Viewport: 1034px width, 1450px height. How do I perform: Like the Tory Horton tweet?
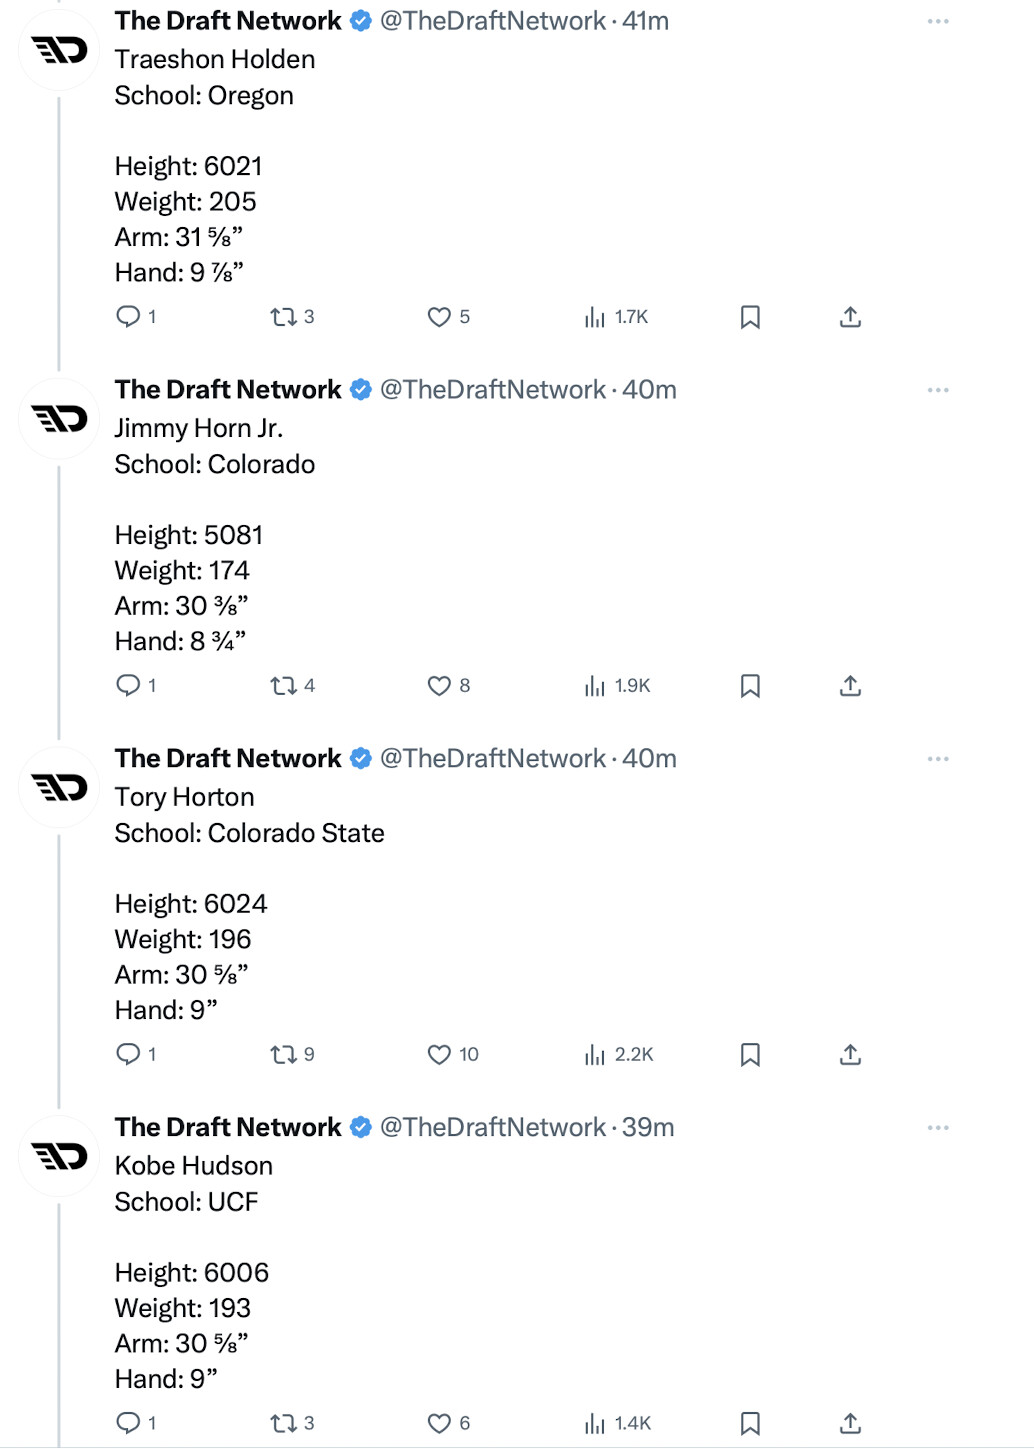(x=439, y=1055)
